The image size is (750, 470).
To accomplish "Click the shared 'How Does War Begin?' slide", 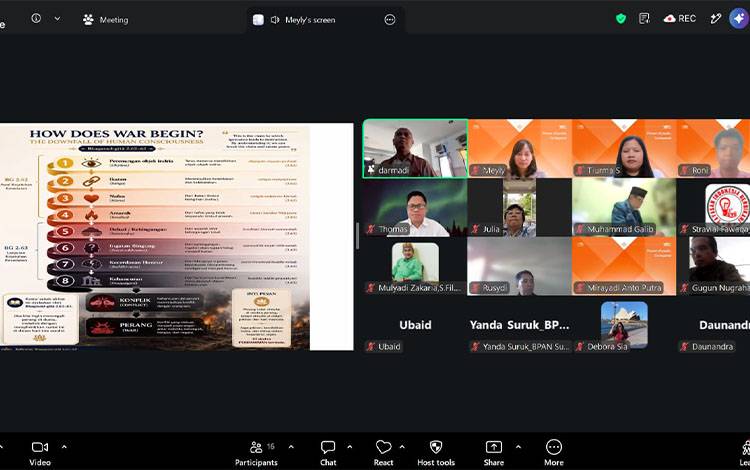I will click(176, 237).
